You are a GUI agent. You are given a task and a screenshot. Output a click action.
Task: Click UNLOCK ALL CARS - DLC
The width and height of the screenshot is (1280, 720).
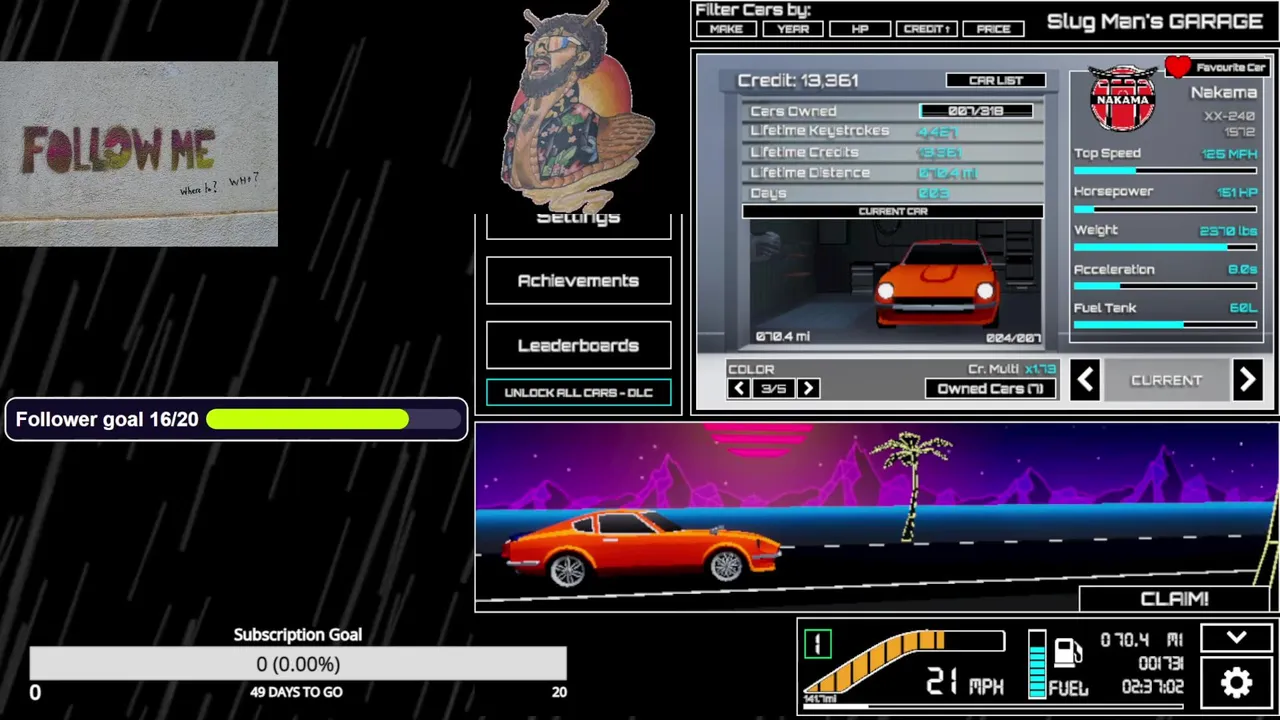click(578, 392)
